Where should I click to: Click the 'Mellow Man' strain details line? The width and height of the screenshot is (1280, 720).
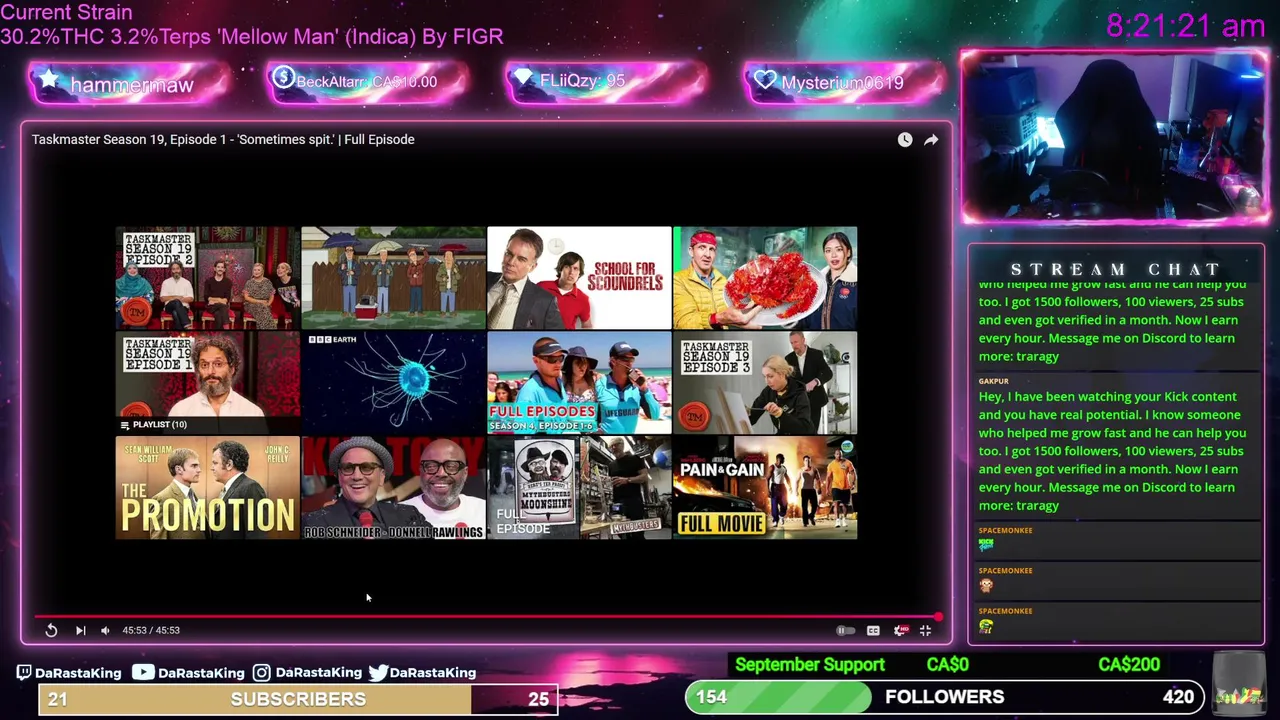[x=252, y=36]
